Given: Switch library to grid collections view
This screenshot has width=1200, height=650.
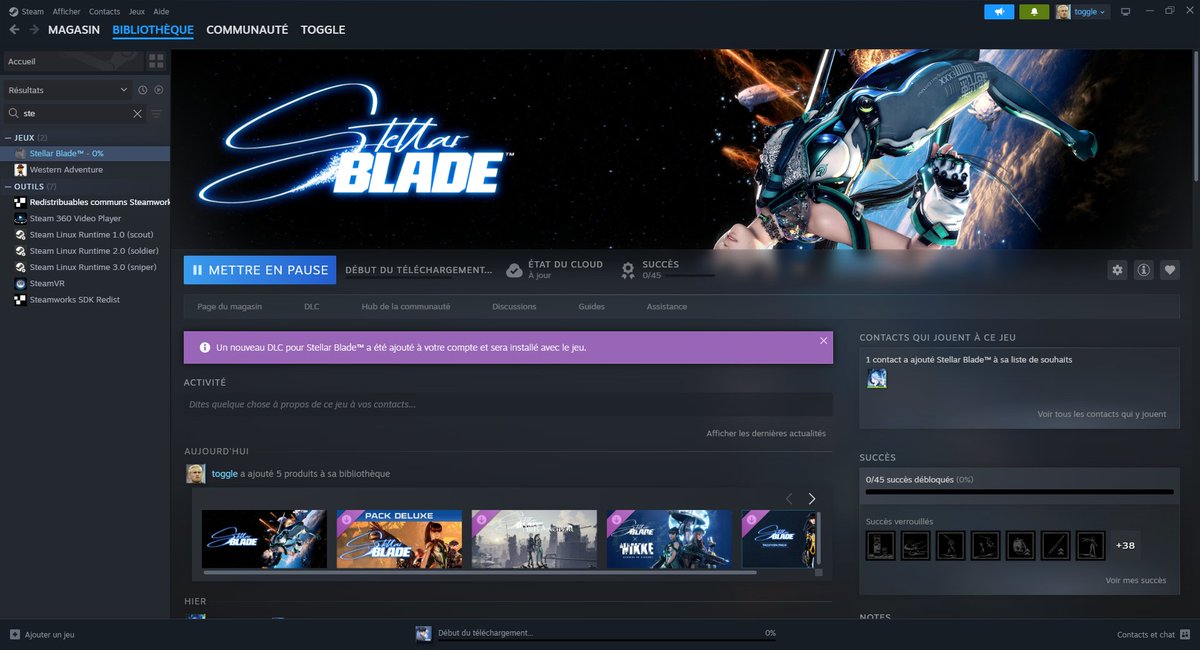Looking at the screenshot, I should 156,61.
